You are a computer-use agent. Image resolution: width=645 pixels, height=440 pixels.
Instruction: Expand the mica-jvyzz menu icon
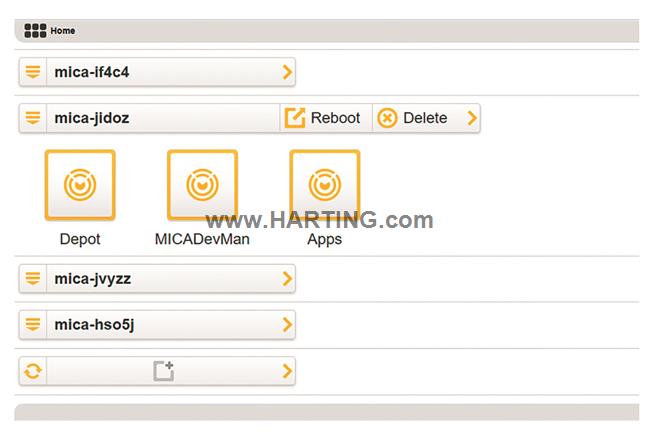click(x=33, y=278)
